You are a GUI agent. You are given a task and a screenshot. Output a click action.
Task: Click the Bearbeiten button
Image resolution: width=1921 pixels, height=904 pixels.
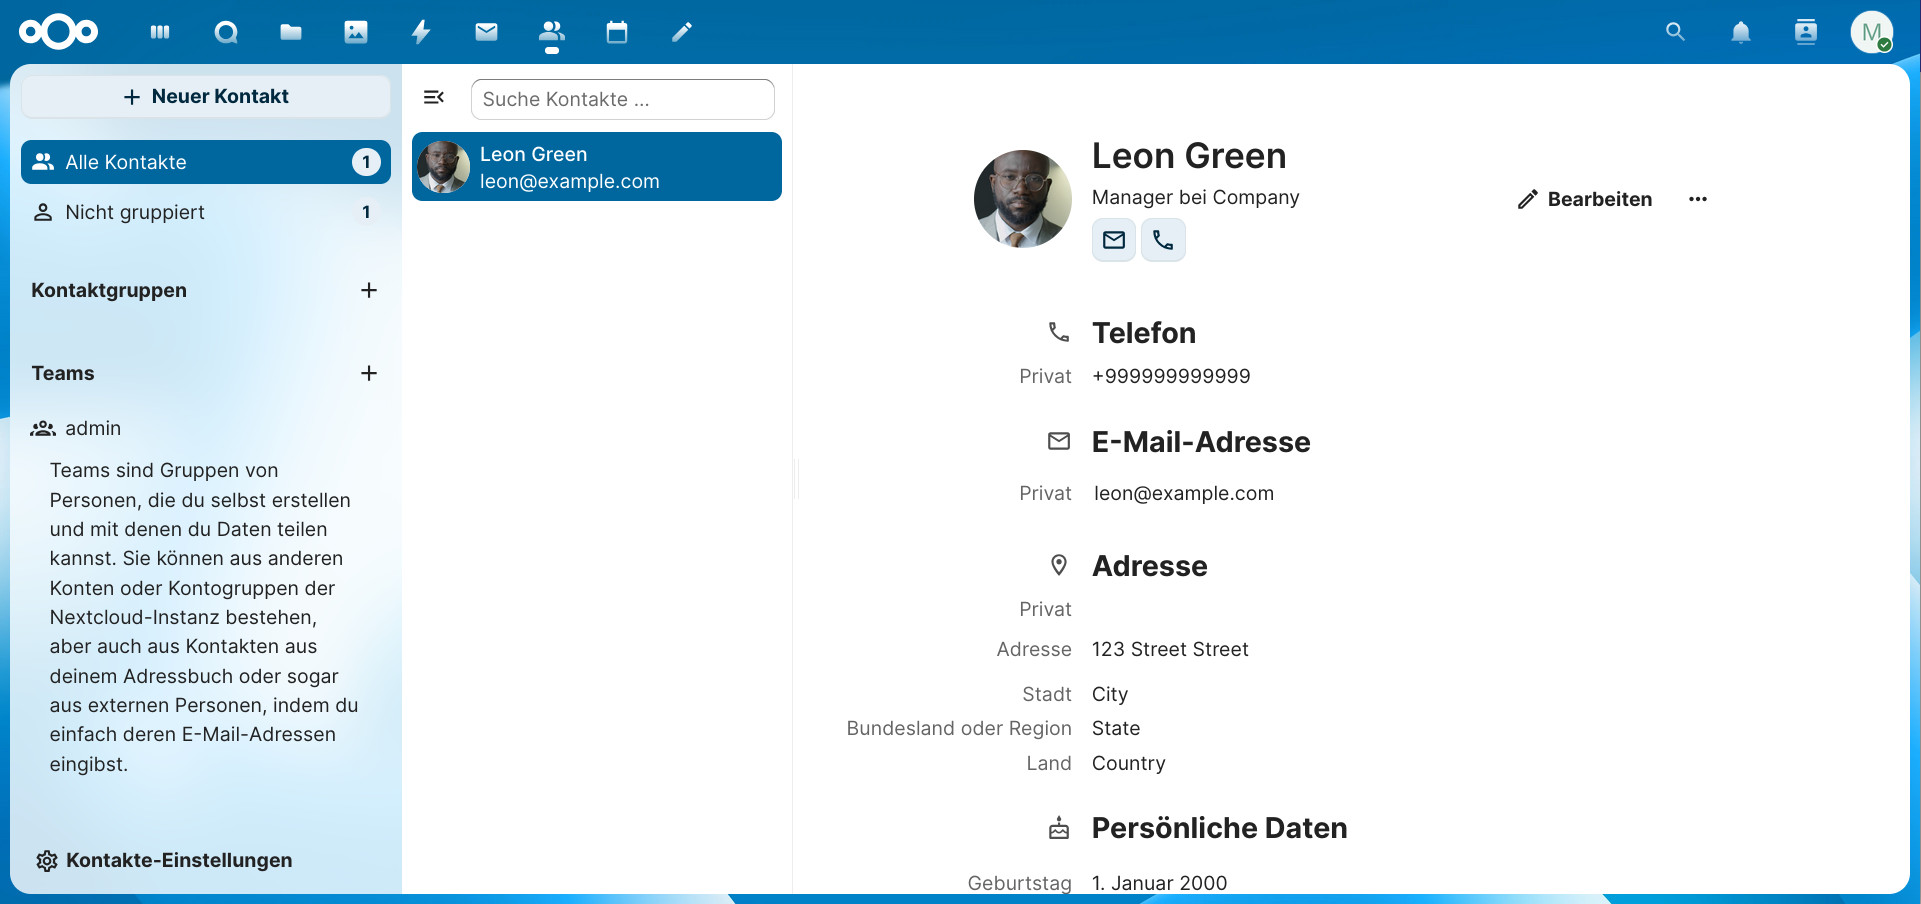pyautogui.click(x=1583, y=199)
